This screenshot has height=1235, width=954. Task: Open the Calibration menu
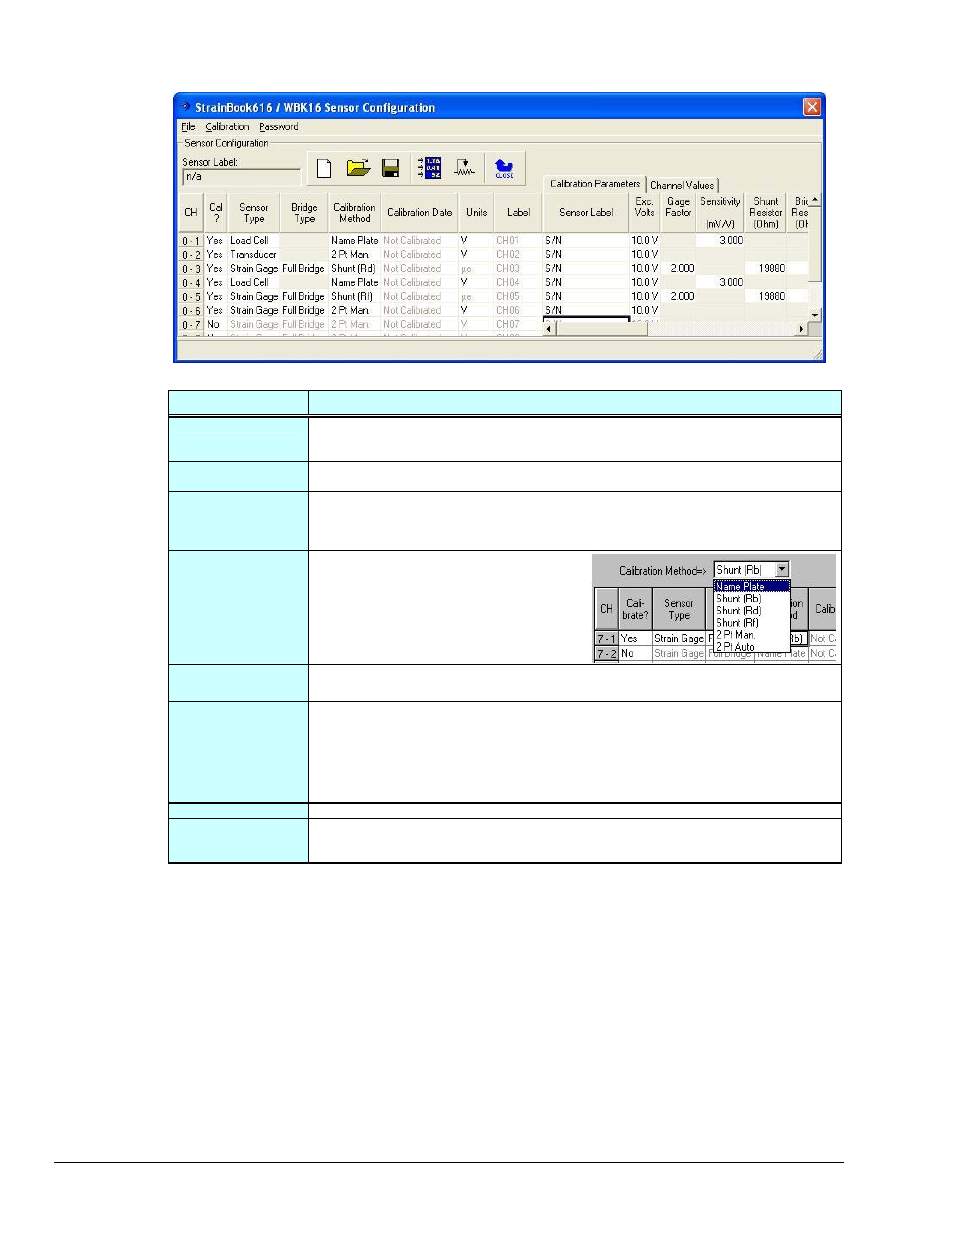coord(227,127)
